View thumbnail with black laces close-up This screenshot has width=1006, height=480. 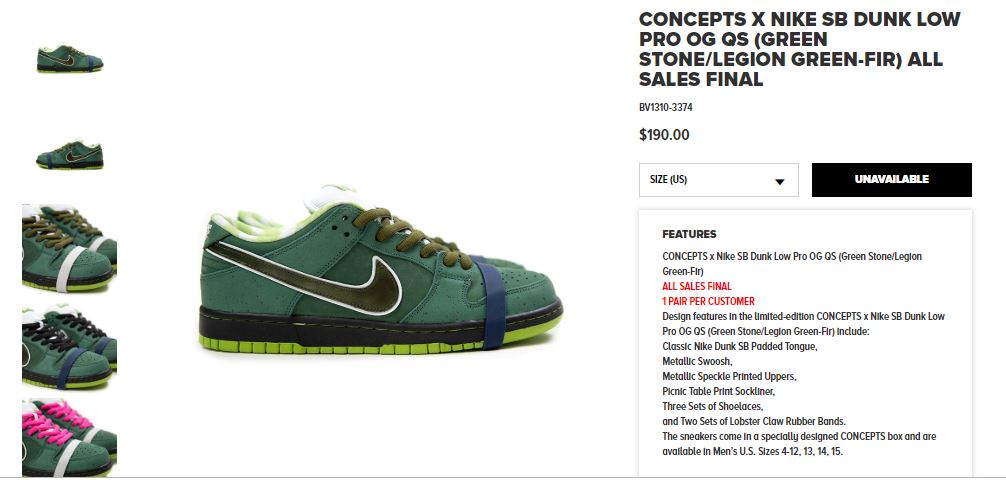tap(69, 347)
